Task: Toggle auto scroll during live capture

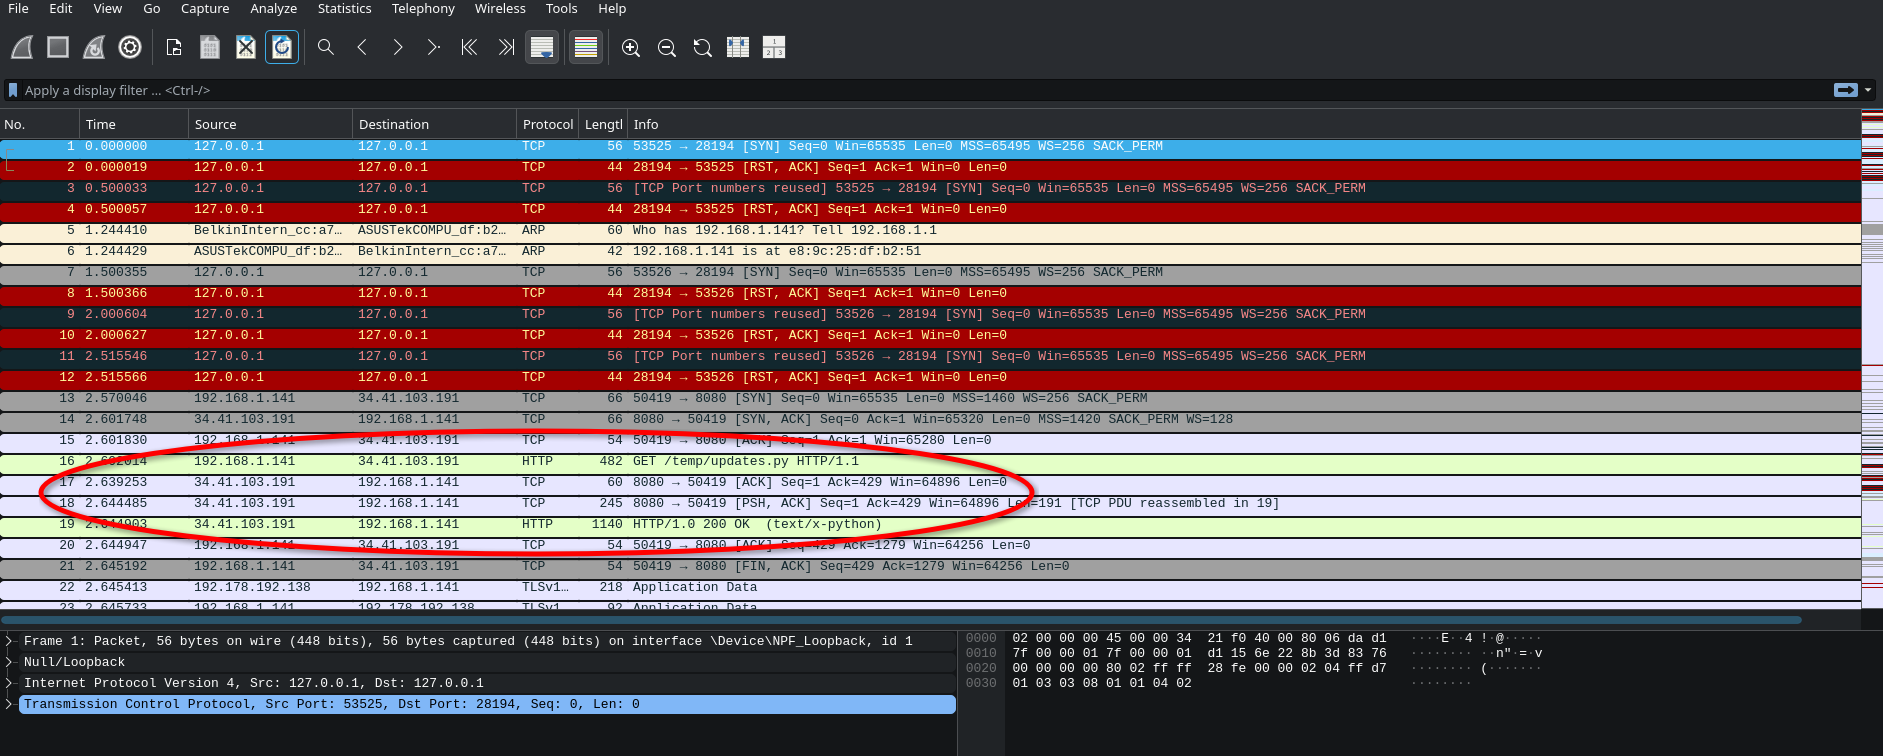Action: (542, 47)
